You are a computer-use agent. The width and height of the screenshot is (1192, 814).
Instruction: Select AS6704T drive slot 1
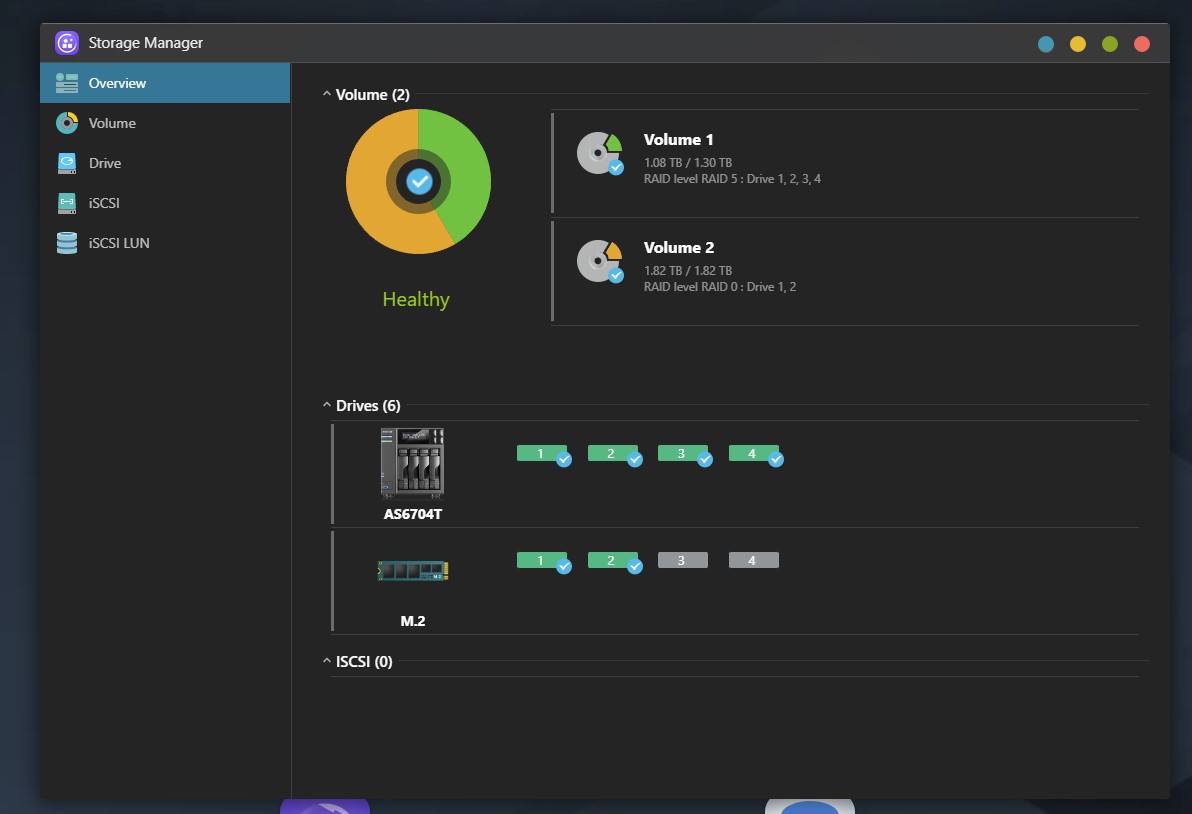tap(541, 454)
